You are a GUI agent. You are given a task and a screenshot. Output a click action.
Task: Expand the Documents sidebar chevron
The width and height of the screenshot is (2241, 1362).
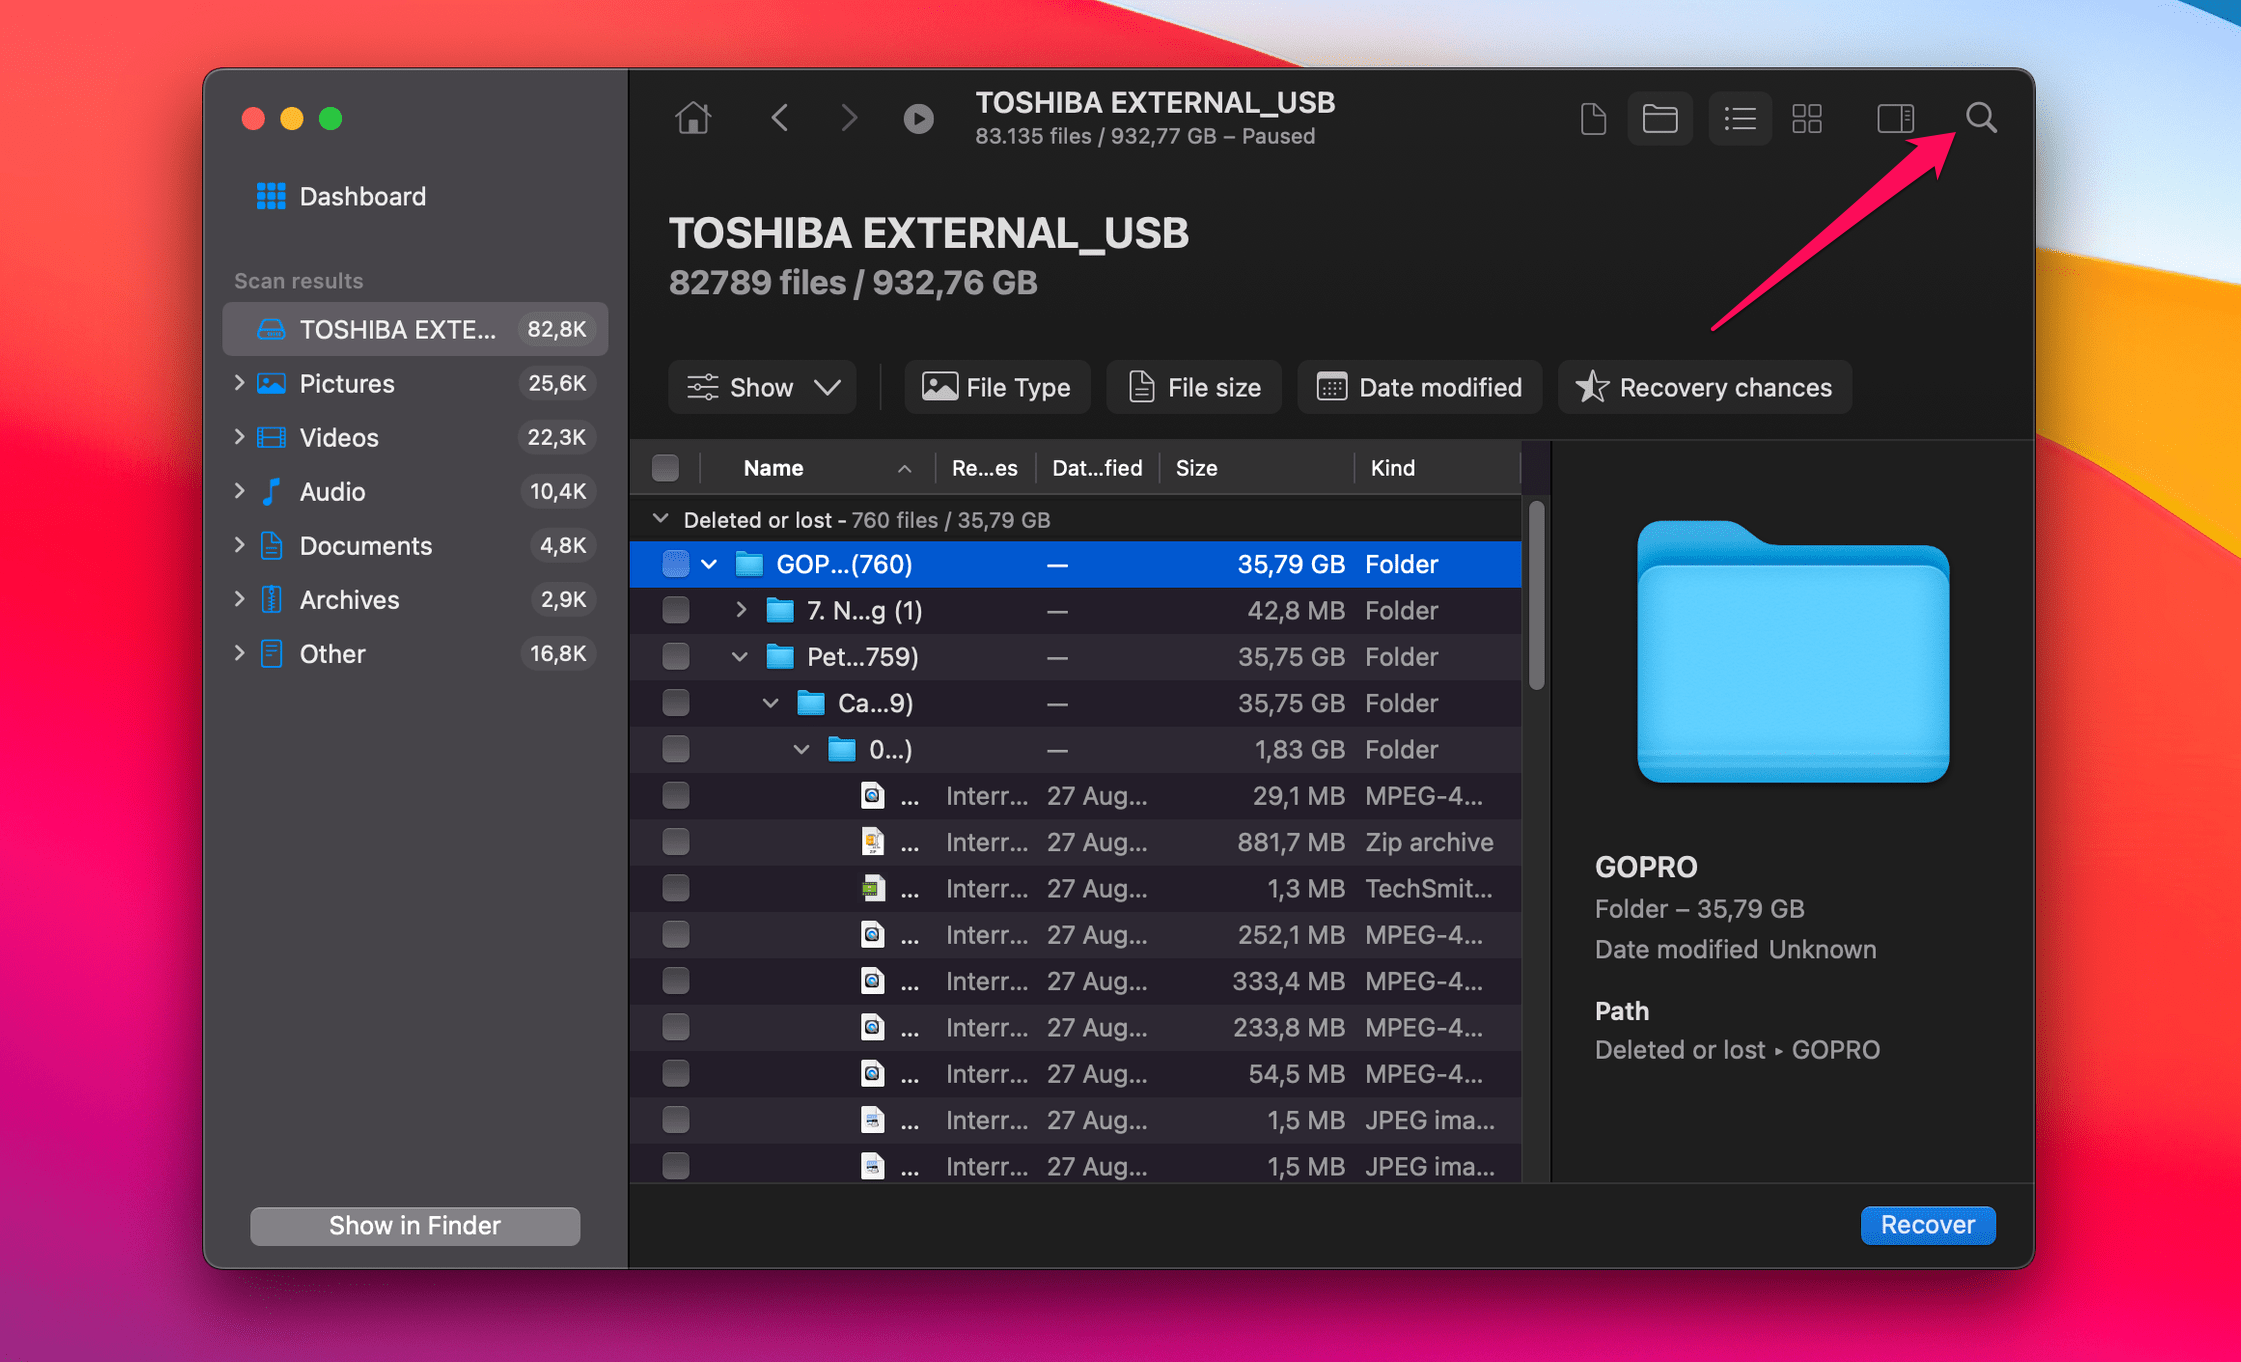point(239,545)
